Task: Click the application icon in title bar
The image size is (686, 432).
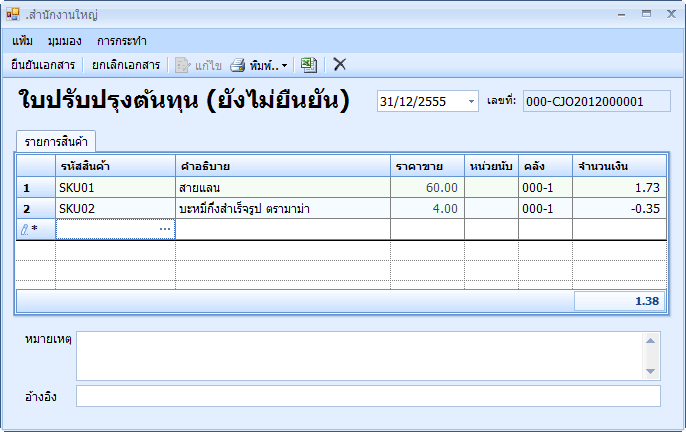Action: pyautogui.click(x=13, y=15)
